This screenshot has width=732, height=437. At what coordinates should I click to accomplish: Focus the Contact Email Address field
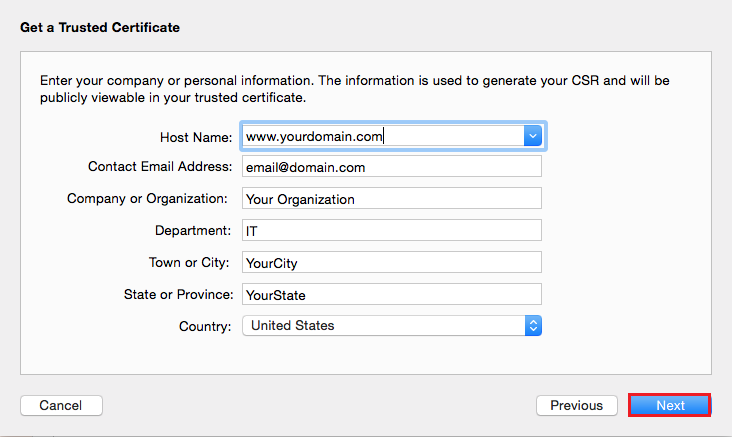[391, 167]
